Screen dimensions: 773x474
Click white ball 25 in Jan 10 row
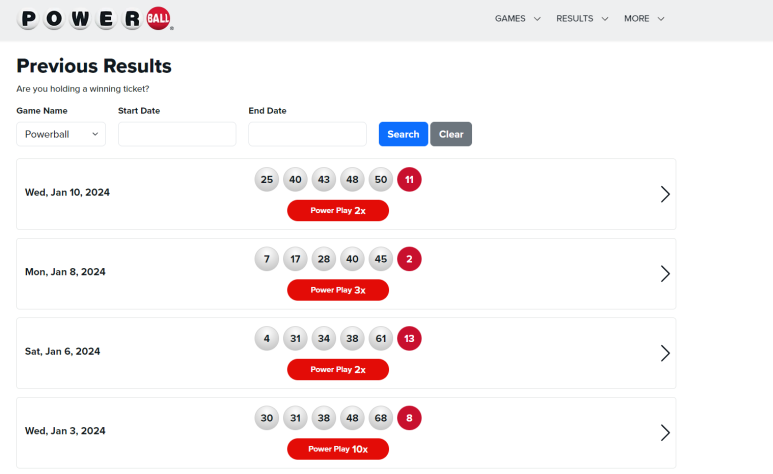tap(267, 180)
